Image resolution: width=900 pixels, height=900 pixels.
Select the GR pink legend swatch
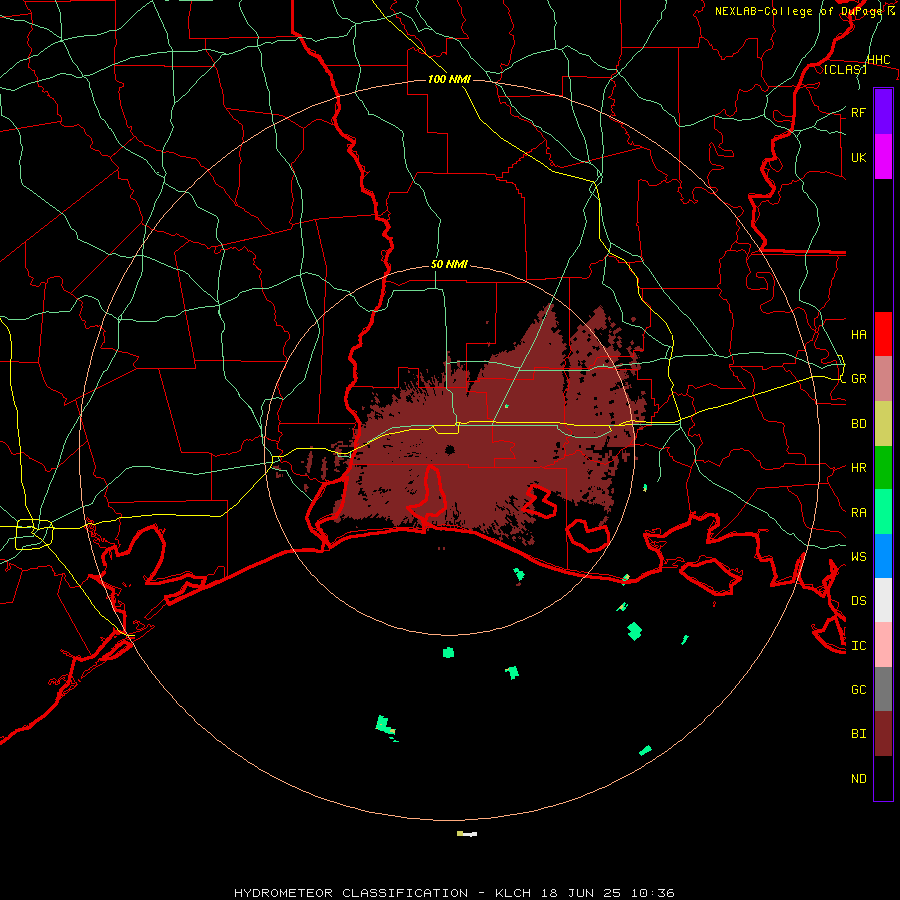click(883, 379)
